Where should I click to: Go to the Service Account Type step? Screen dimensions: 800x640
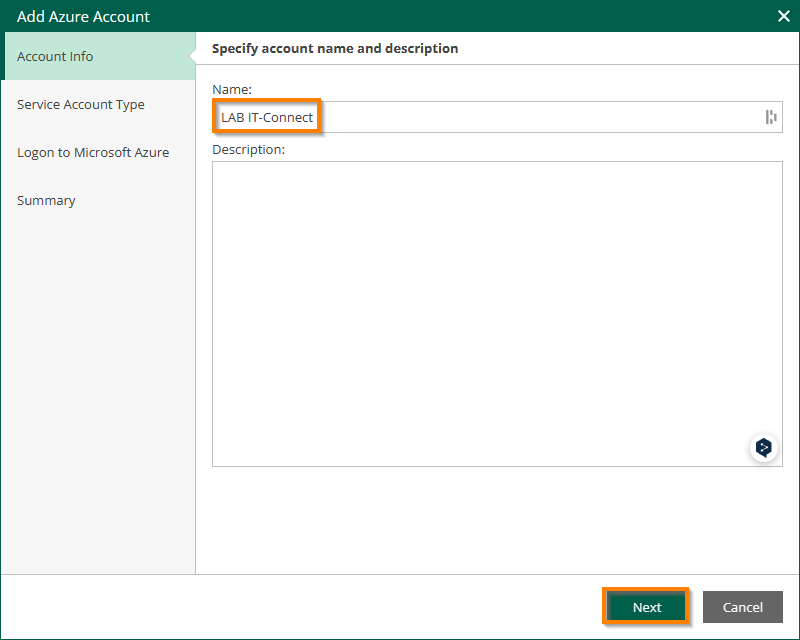(81, 105)
